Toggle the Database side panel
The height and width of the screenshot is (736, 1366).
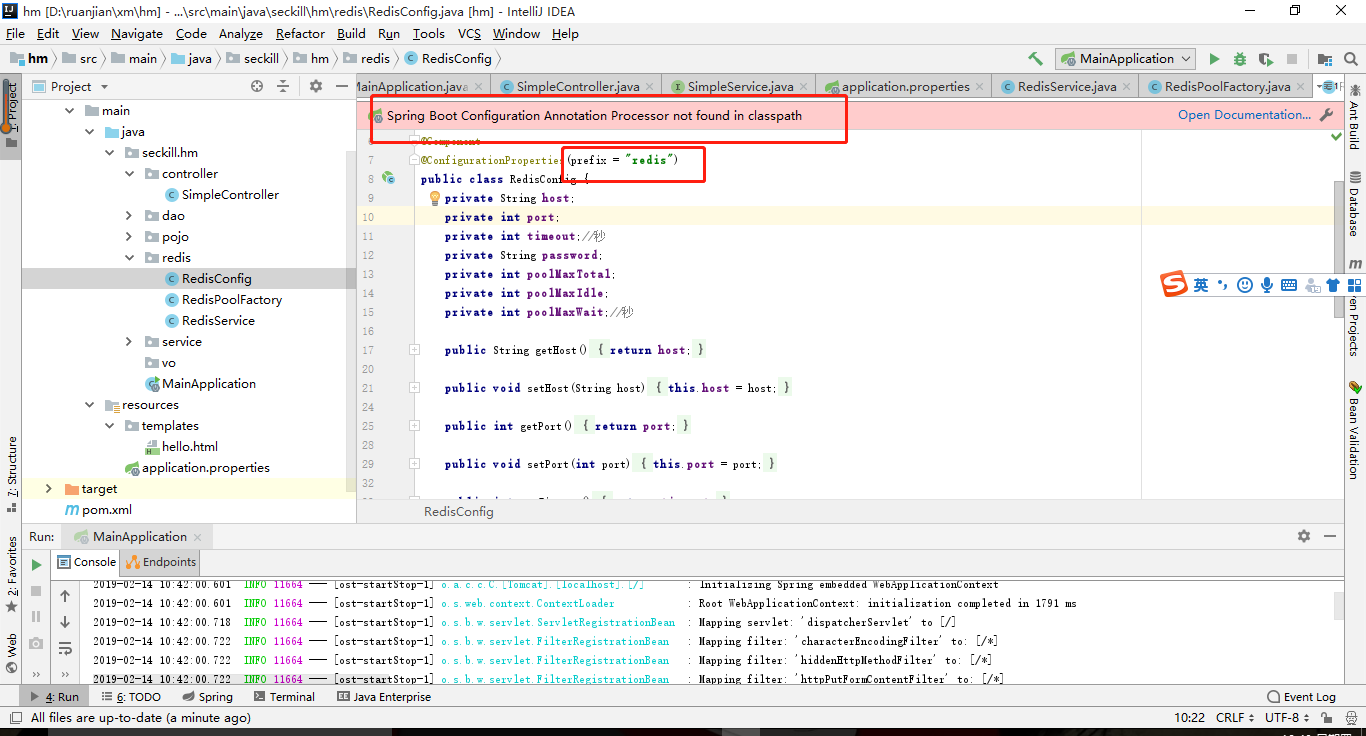click(x=1354, y=206)
